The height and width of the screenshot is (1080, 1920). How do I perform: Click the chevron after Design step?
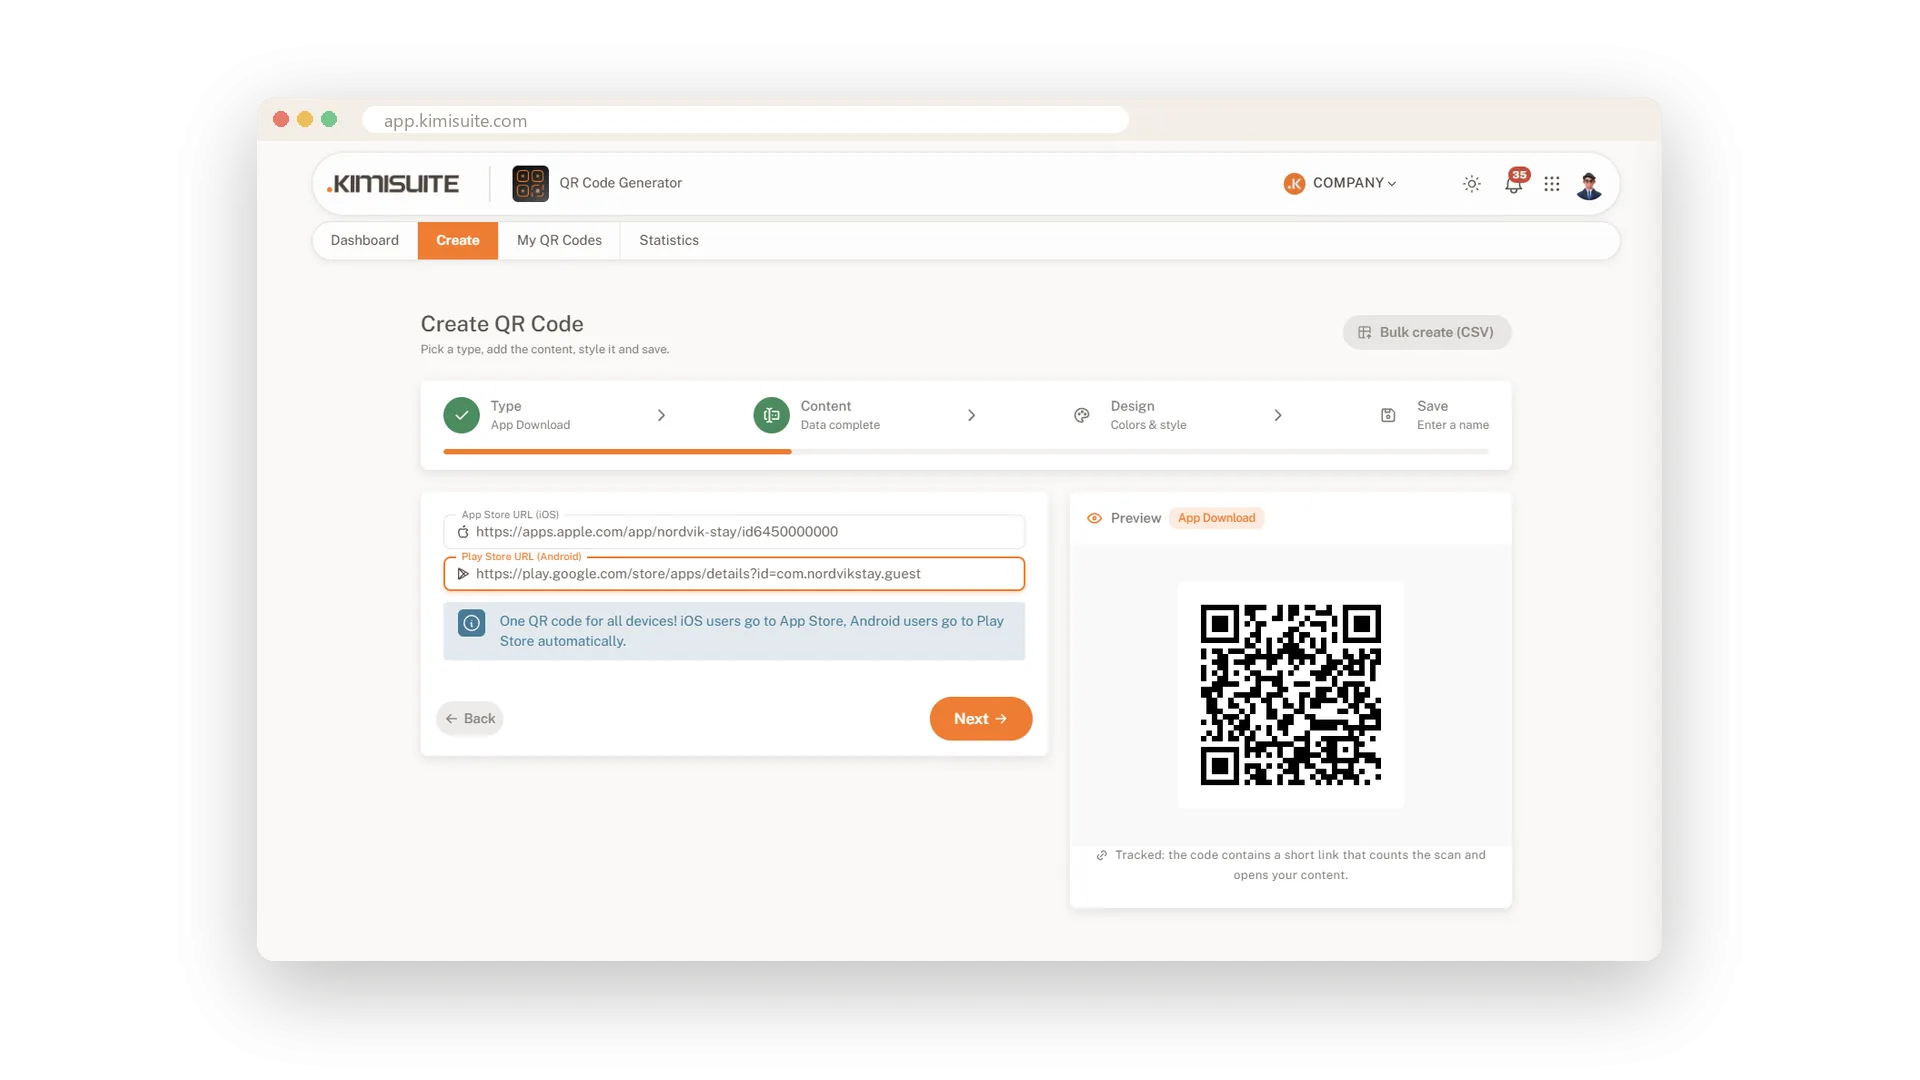tap(1278, 415)
